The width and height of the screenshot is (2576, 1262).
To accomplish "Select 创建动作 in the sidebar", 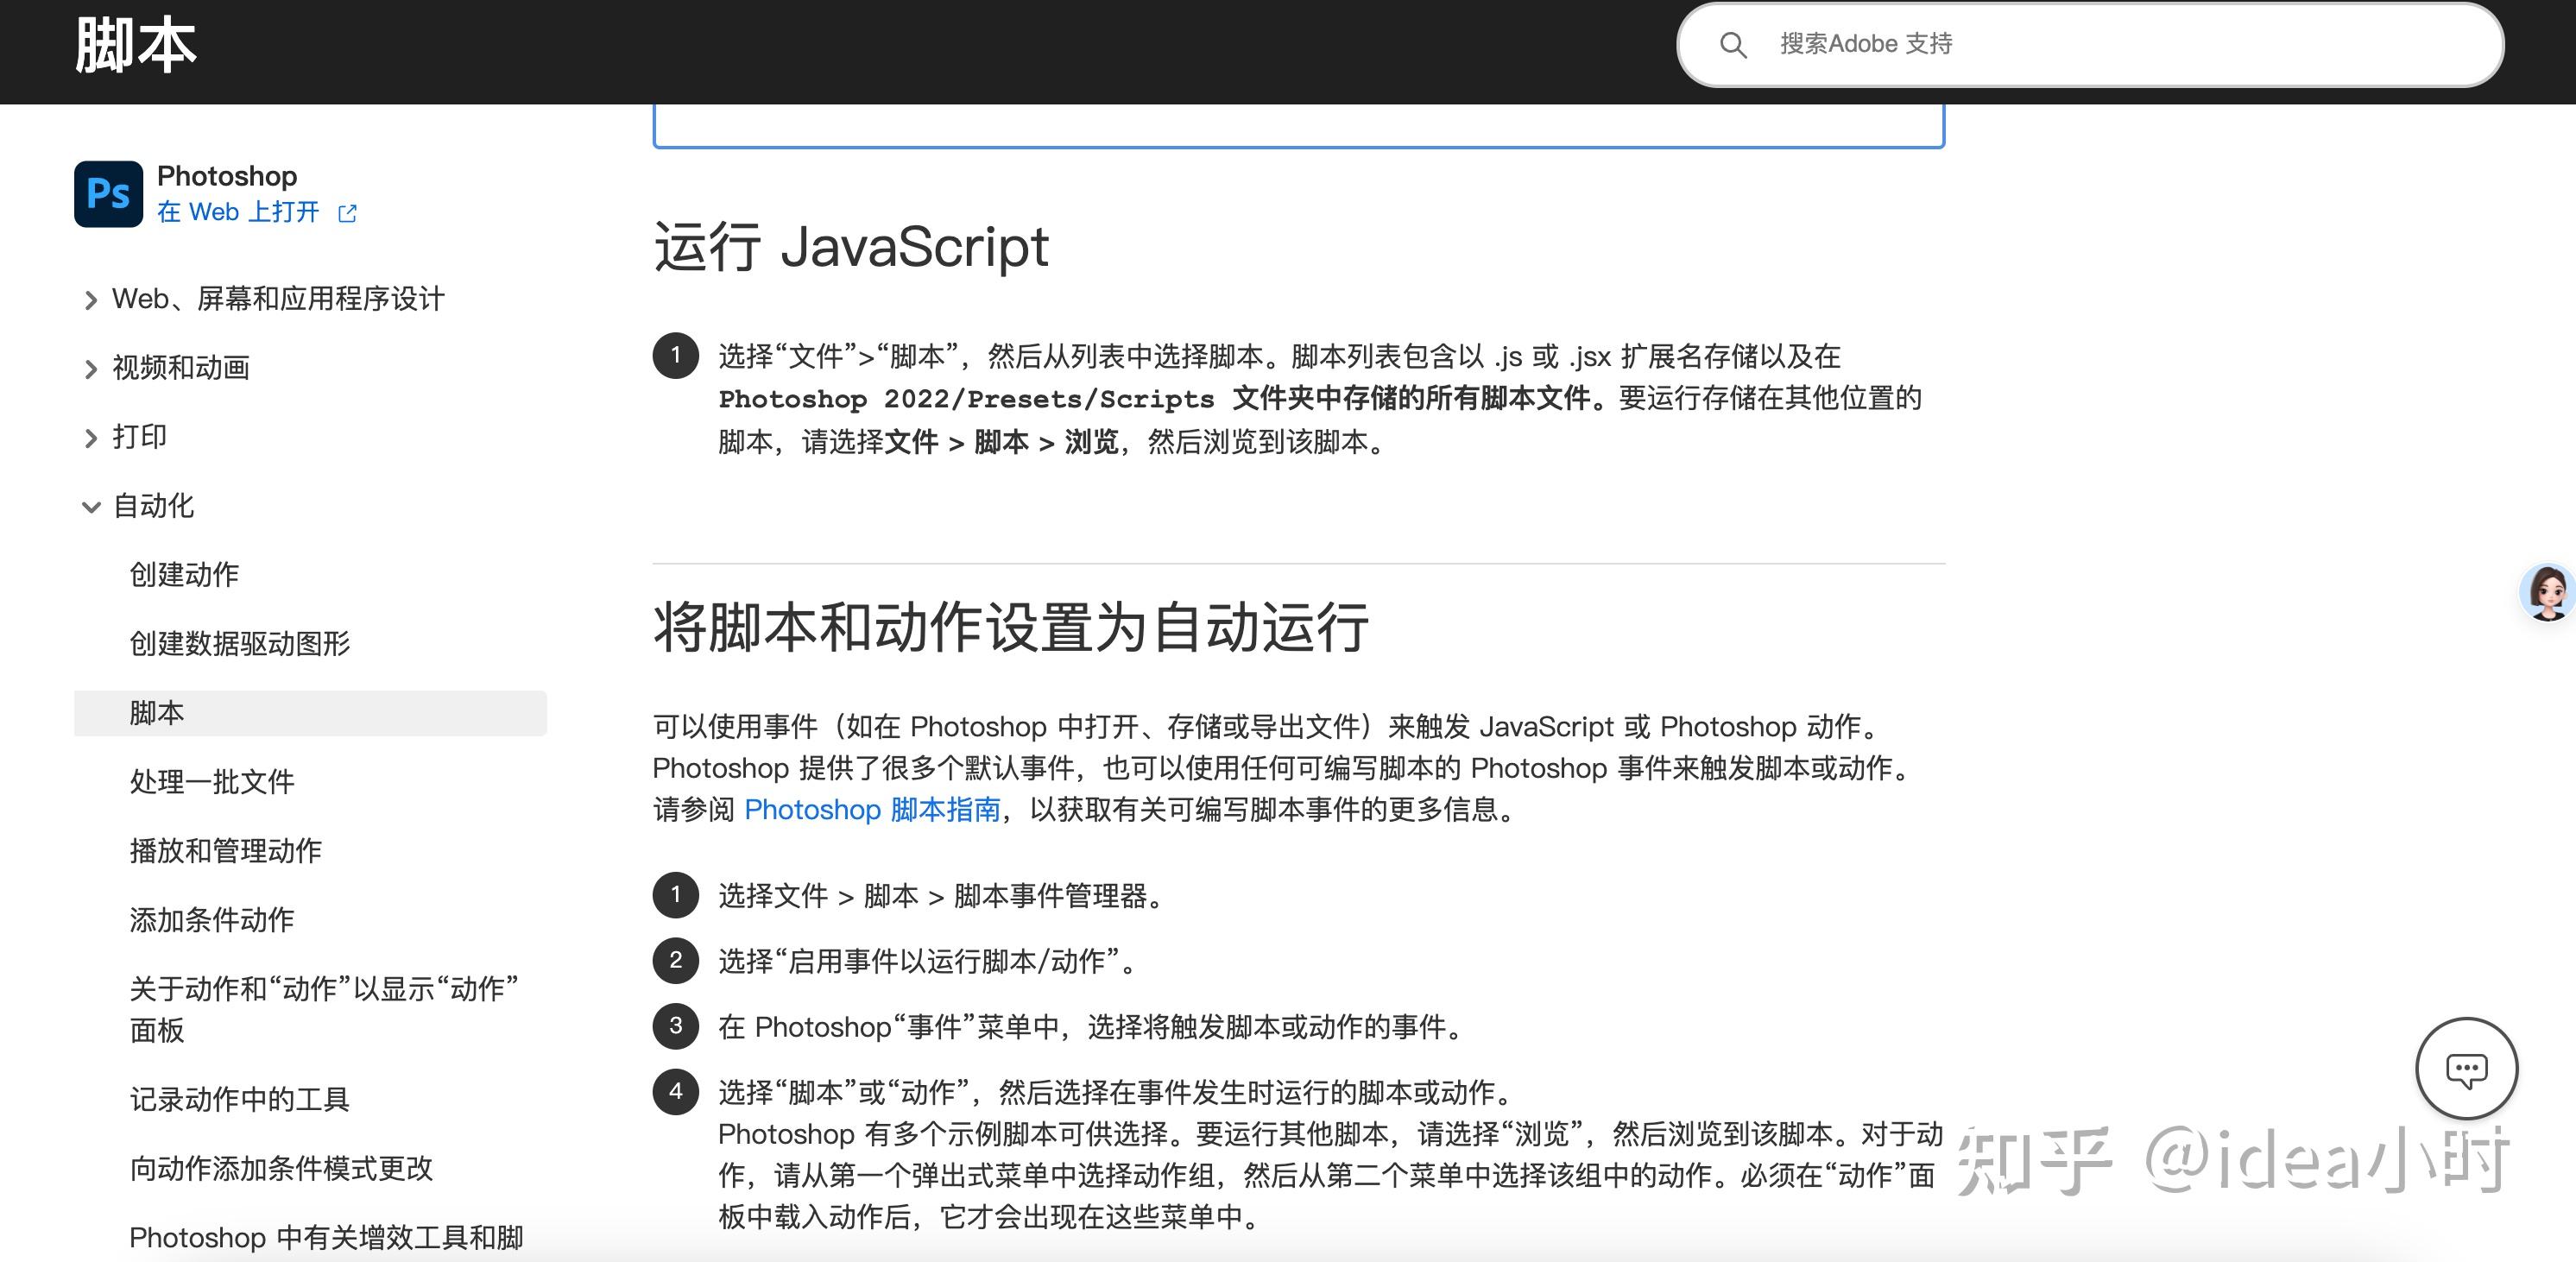I will [x=184, y=575].
